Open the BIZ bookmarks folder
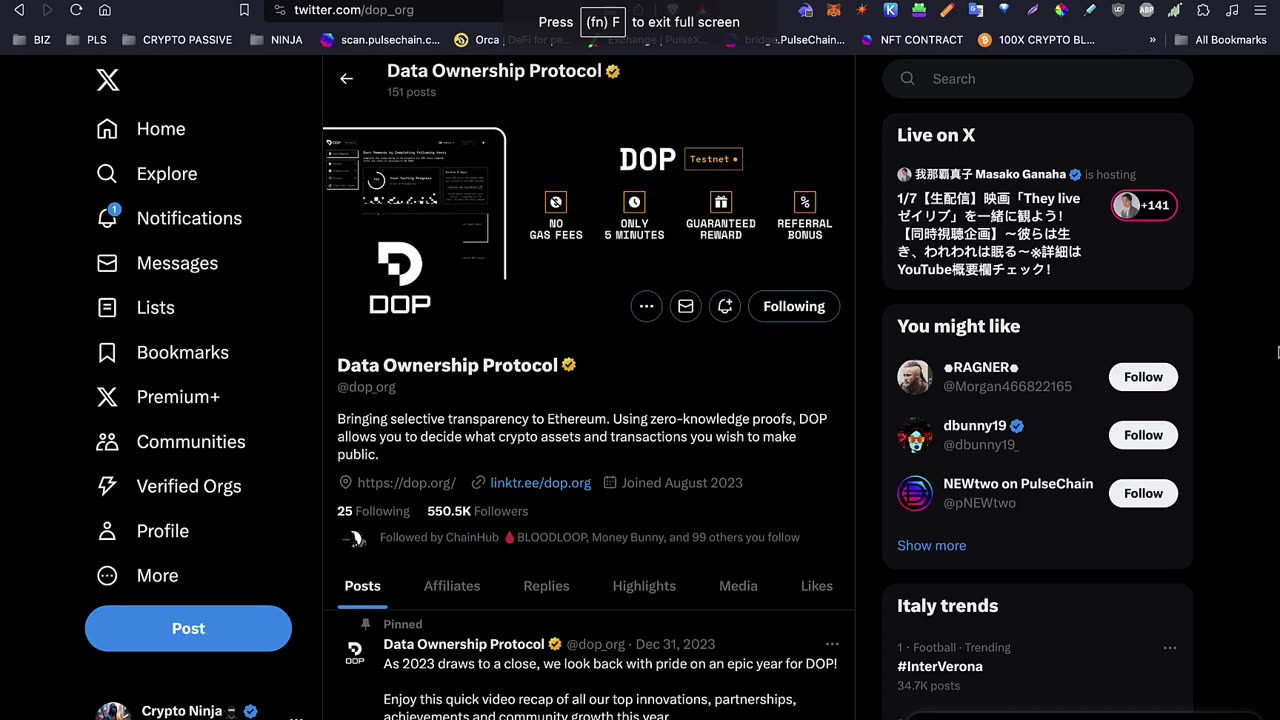1280x720 pixels. (x=32, y=40)
